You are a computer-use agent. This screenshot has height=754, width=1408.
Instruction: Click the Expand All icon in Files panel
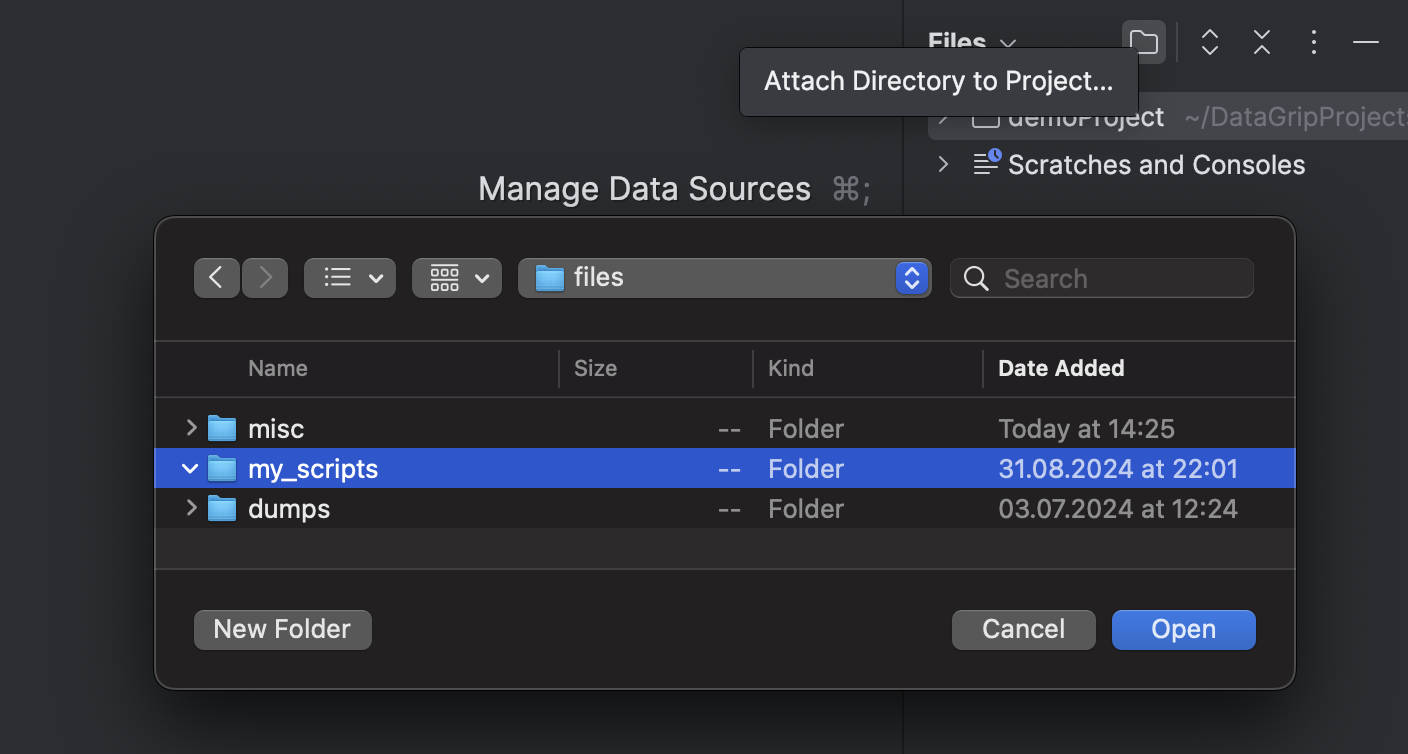[1209, 42]
